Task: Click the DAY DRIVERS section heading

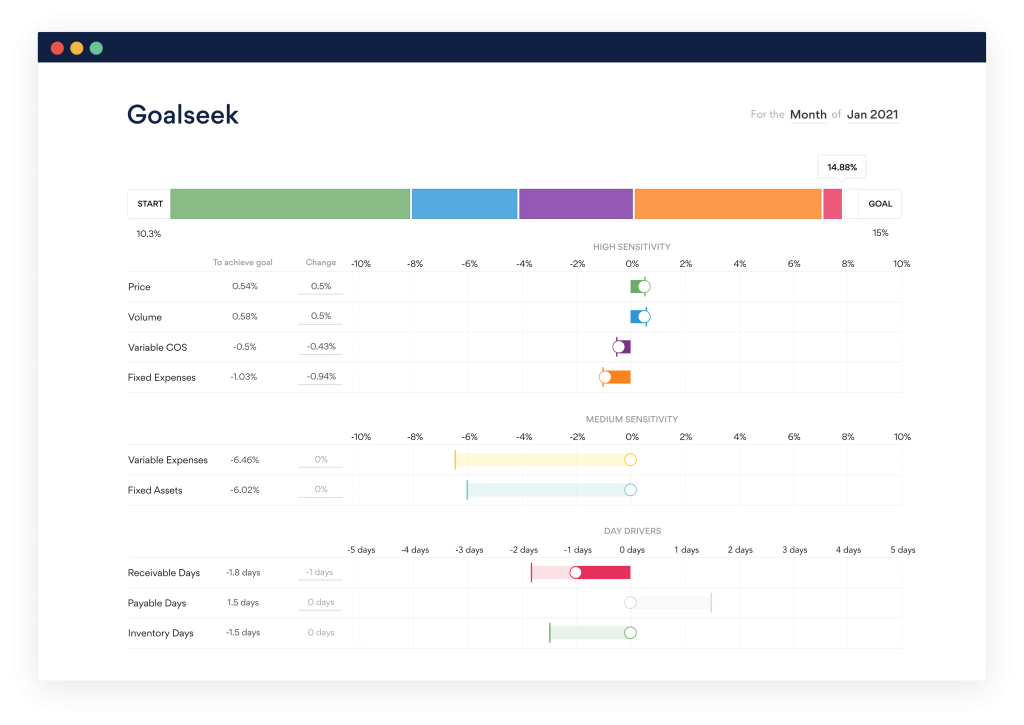Action: click(x=632, y=531)
